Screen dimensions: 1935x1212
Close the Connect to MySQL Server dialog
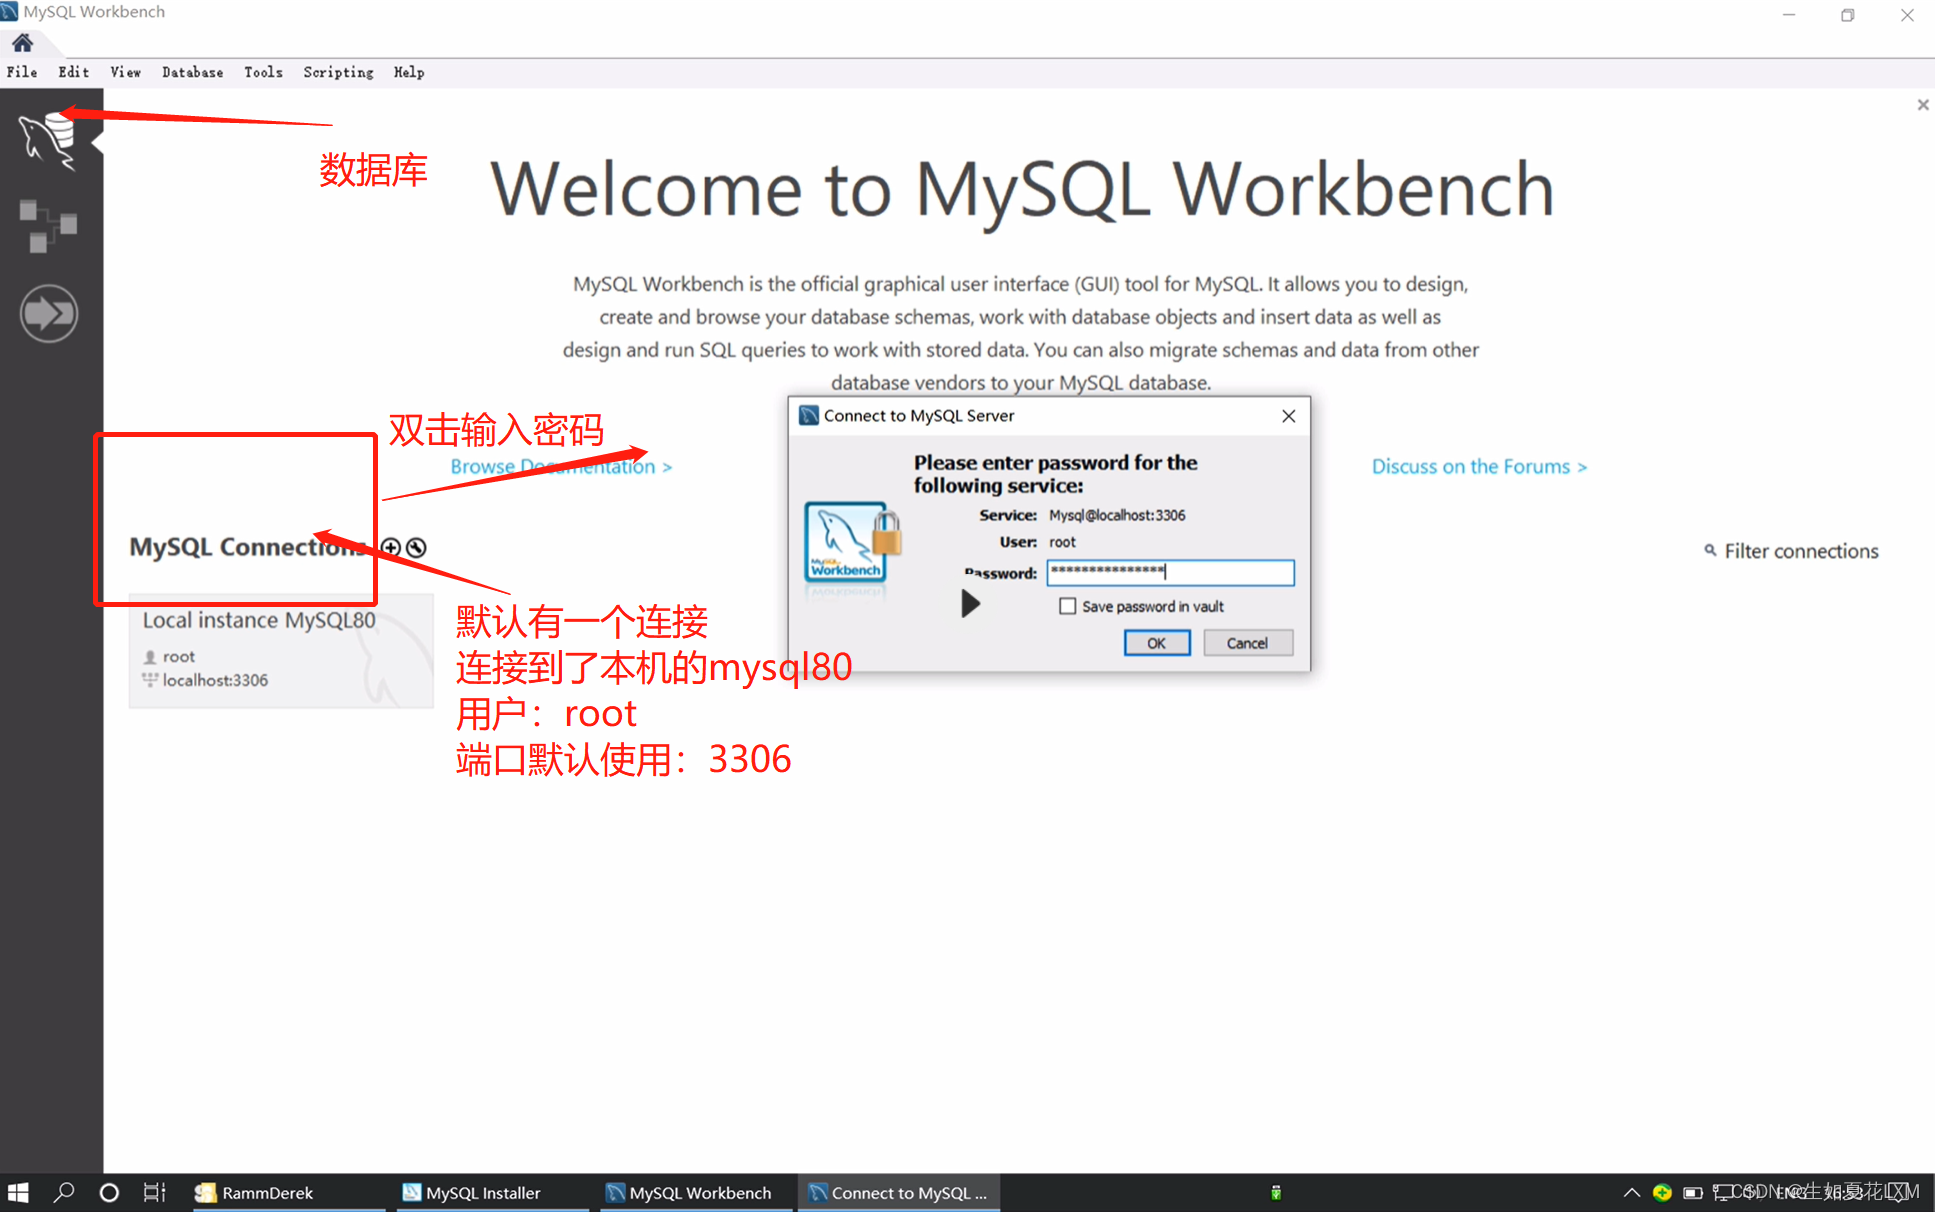tap(1288, 416)
